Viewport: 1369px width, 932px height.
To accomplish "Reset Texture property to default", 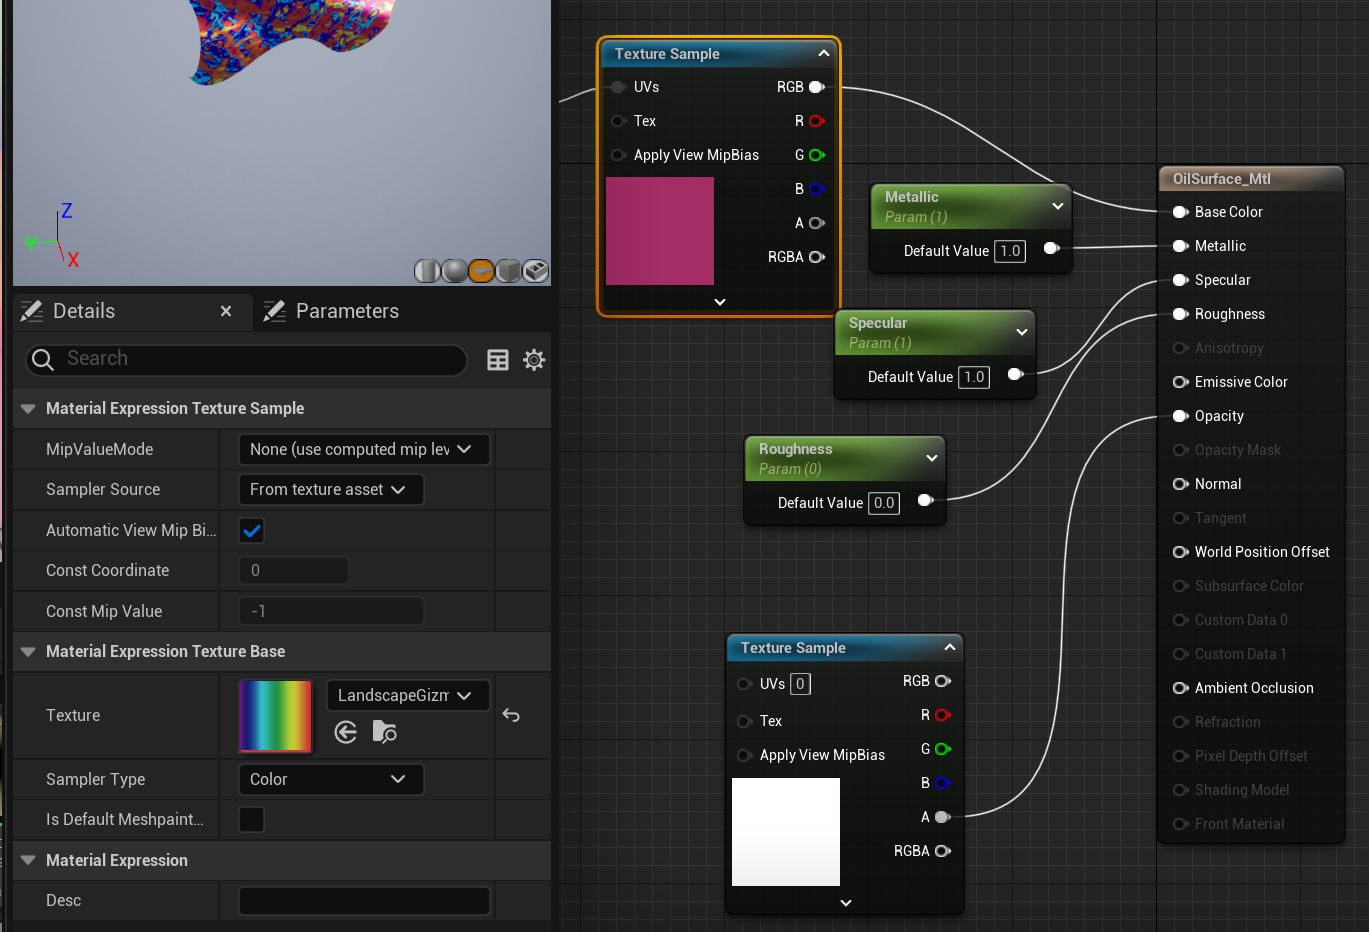I will 511,715.
